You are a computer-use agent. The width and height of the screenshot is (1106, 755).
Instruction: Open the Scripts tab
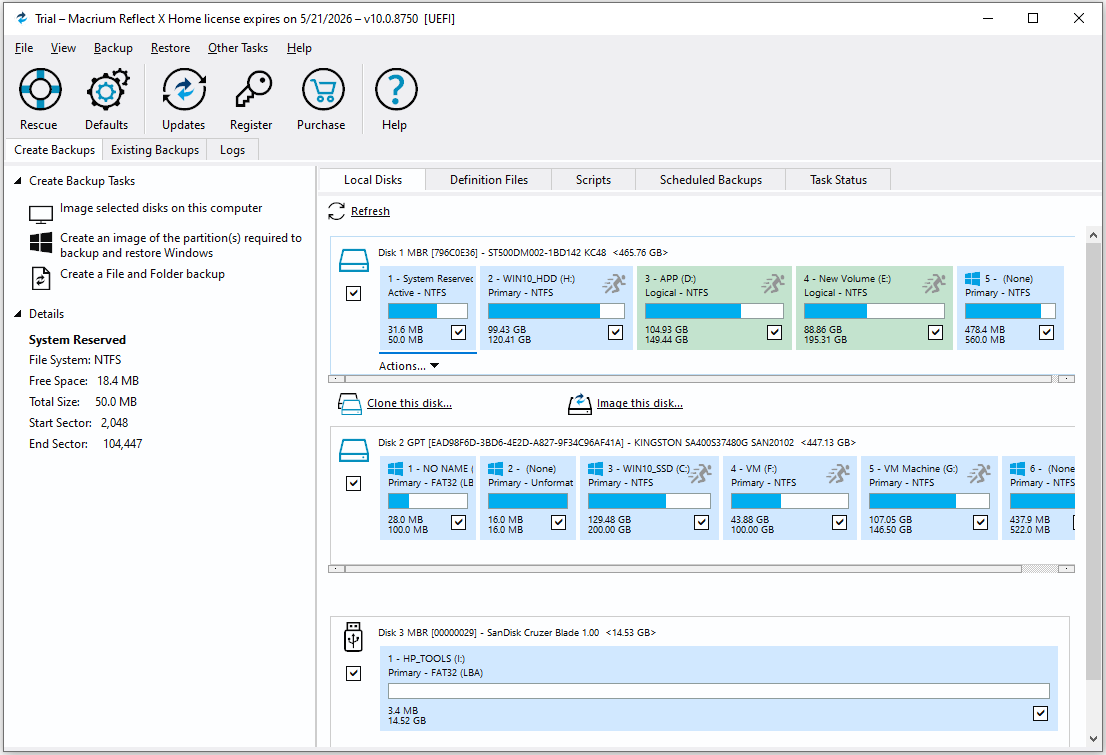(x=593, y=180)
